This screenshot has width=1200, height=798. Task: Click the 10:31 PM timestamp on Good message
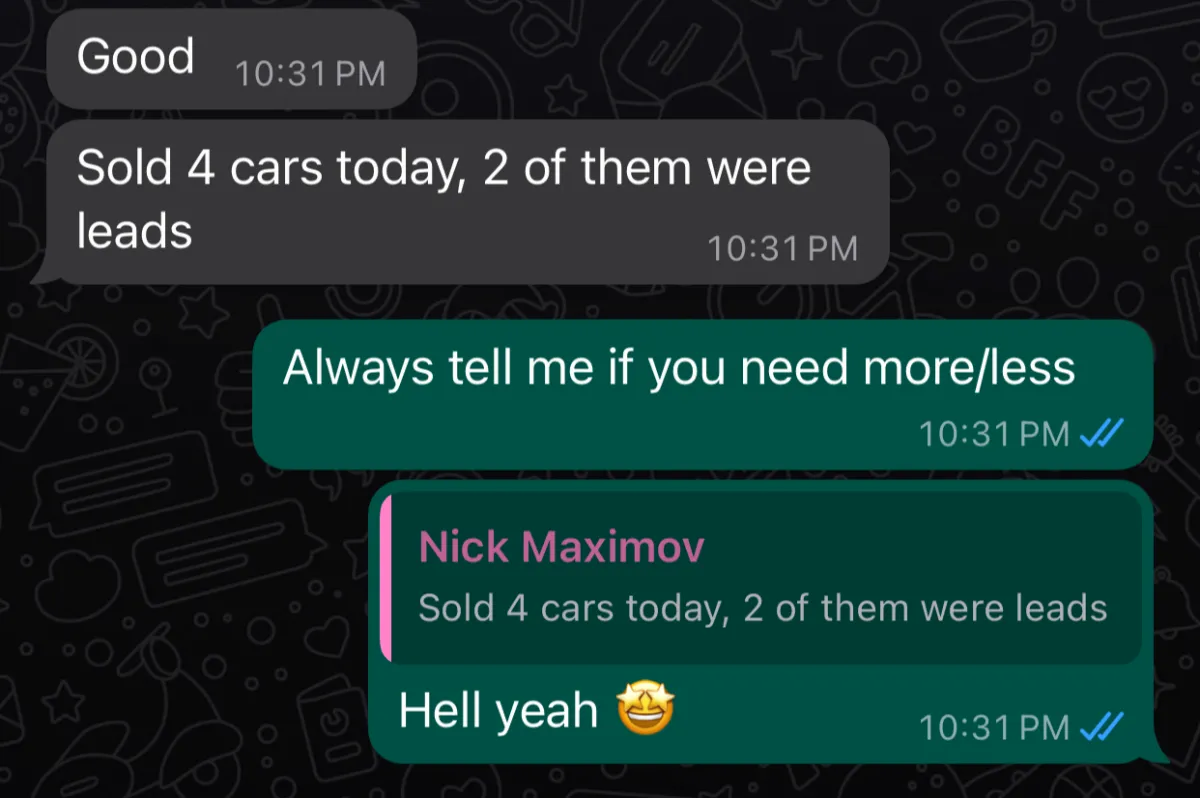310,75
